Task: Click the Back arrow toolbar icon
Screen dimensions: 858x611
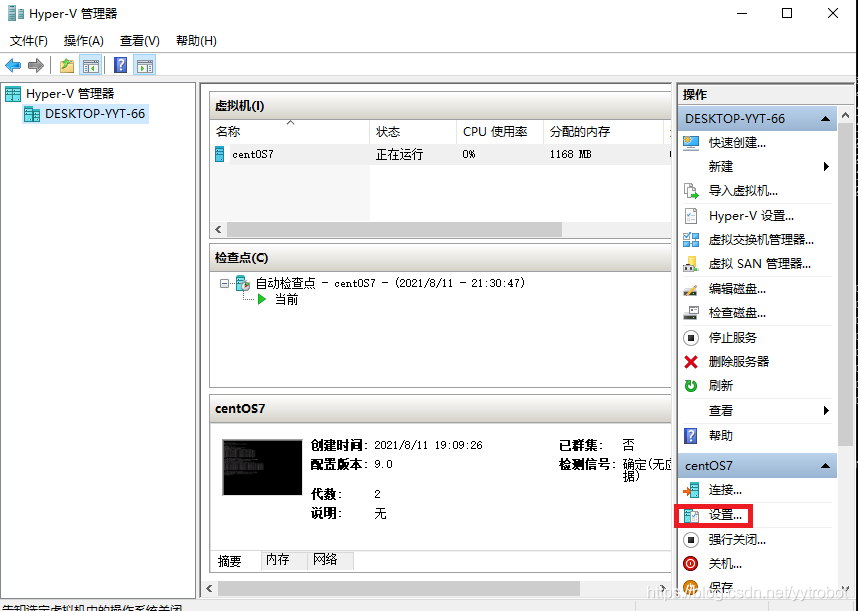Action: (x=13, y=66)
